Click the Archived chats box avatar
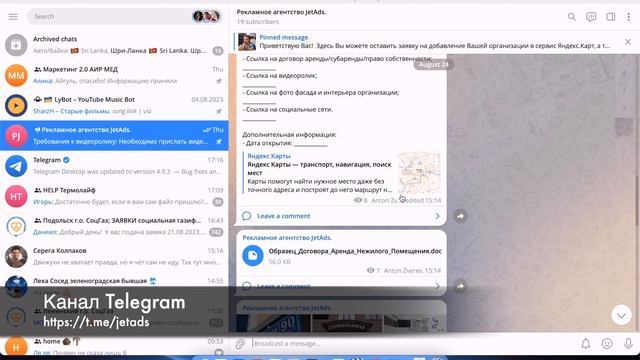 (16, 45)
